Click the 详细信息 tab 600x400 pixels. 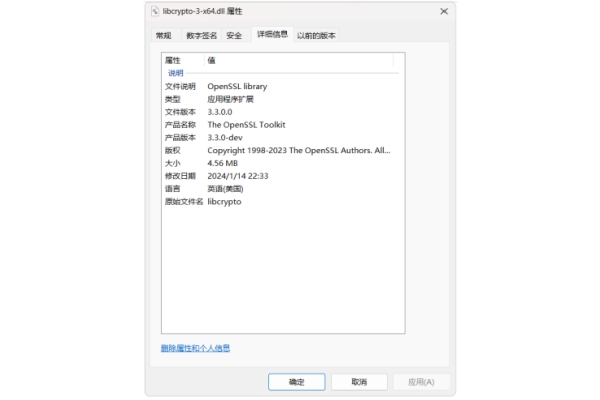coord(272,34)
